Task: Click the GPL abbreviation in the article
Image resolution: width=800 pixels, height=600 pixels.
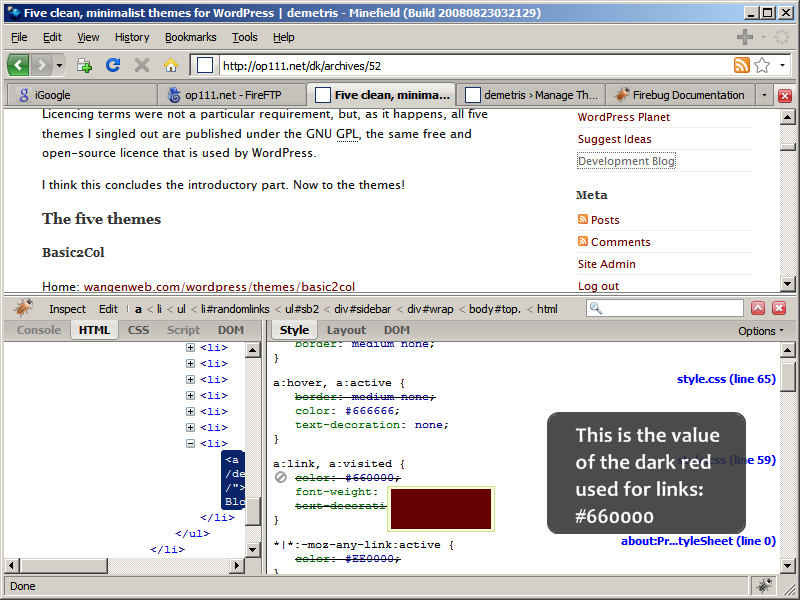Action: [x=347, y=134]
